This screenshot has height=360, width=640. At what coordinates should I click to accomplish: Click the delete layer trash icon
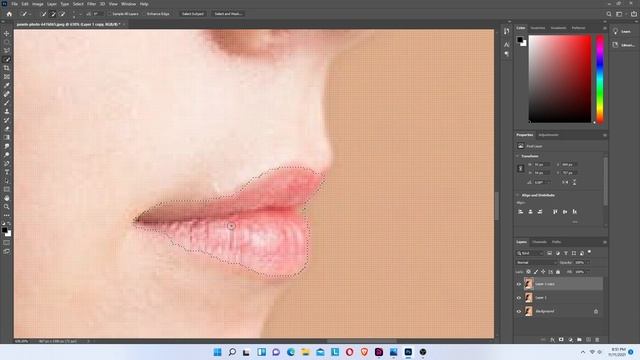pos(597,340)
